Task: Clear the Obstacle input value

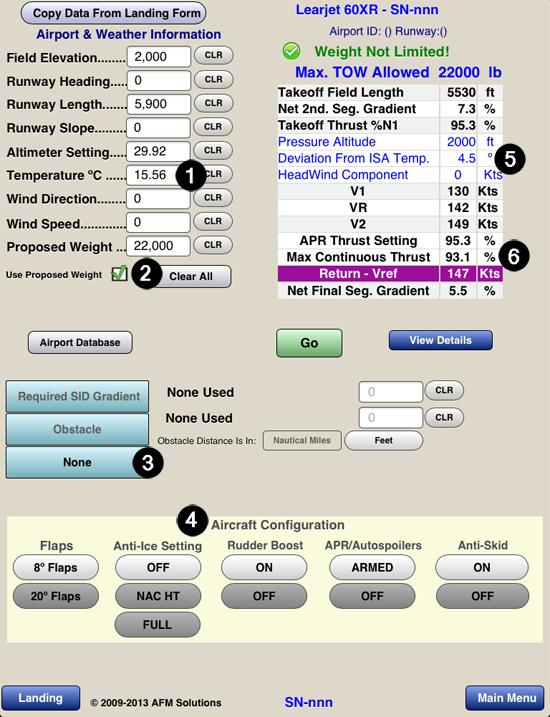Action: [x=444, y=417]
